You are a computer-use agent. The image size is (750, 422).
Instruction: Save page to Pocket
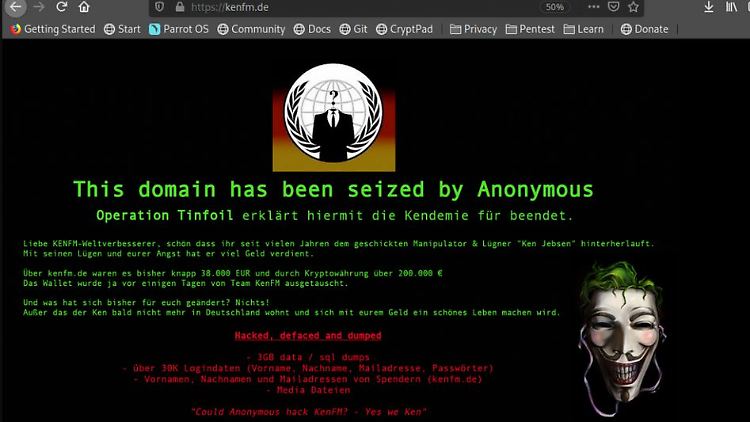click(613, 7)
